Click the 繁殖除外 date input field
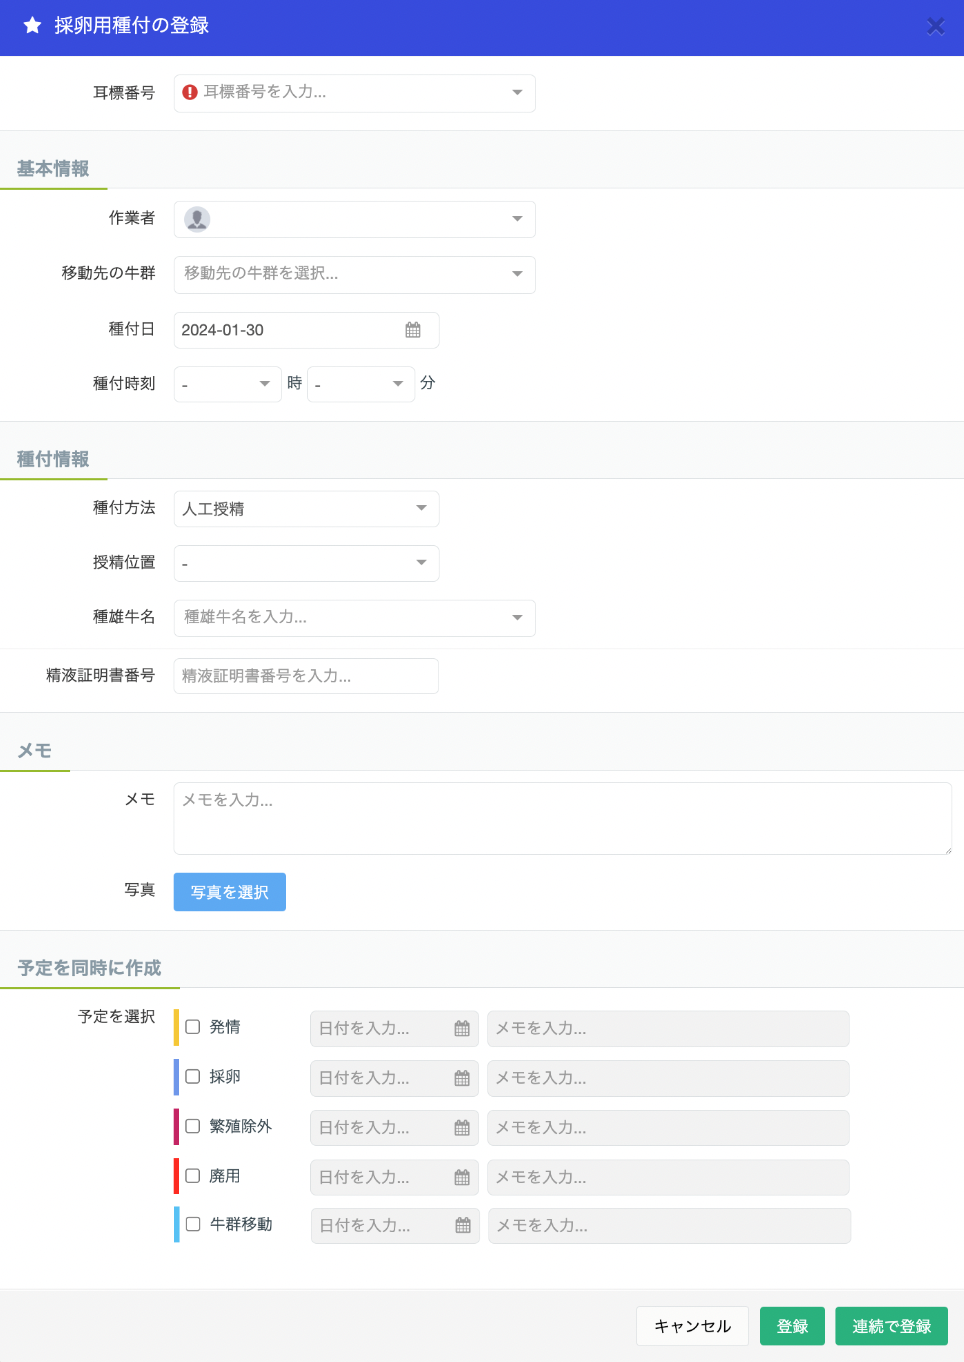The width and height of the screenshot is (964, 1362). pyautogui.click(x=394, y=1128)
